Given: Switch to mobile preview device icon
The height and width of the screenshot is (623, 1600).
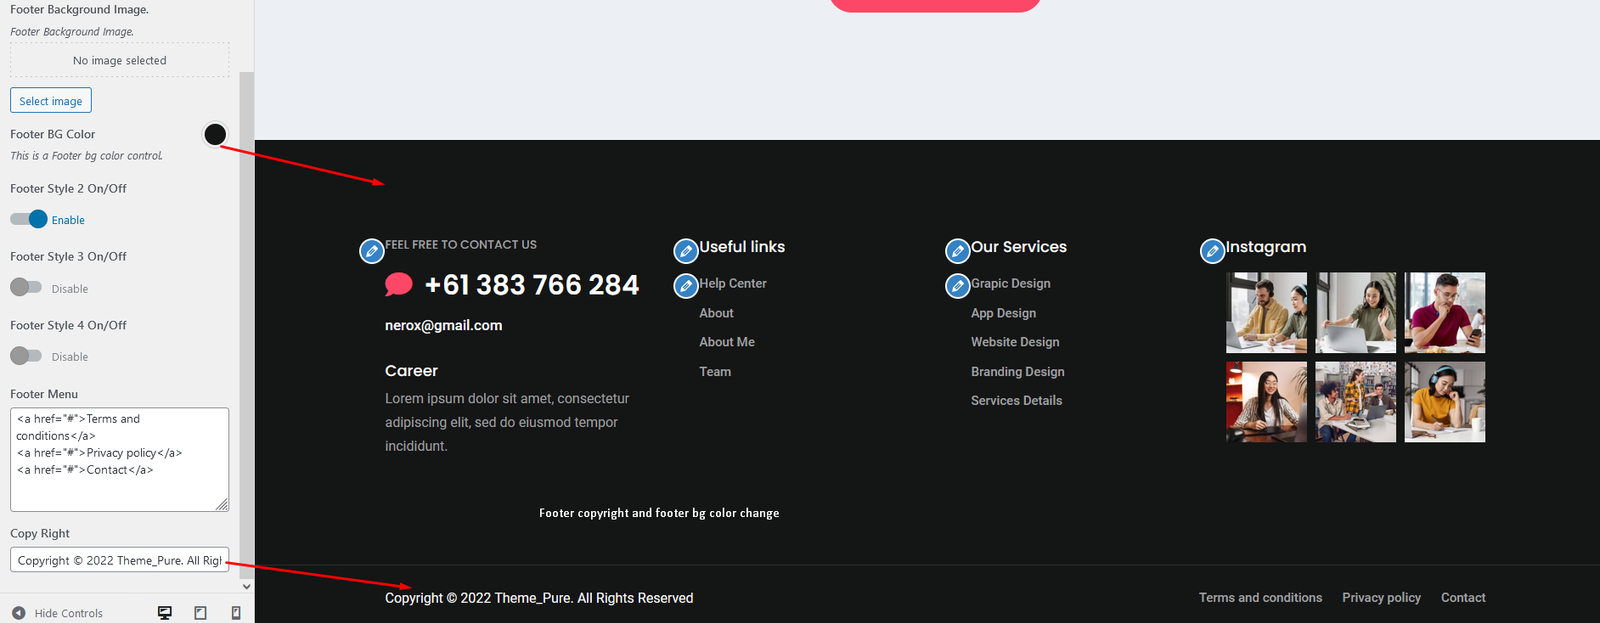Looking at the screenshot, I should tap(236, 613).
